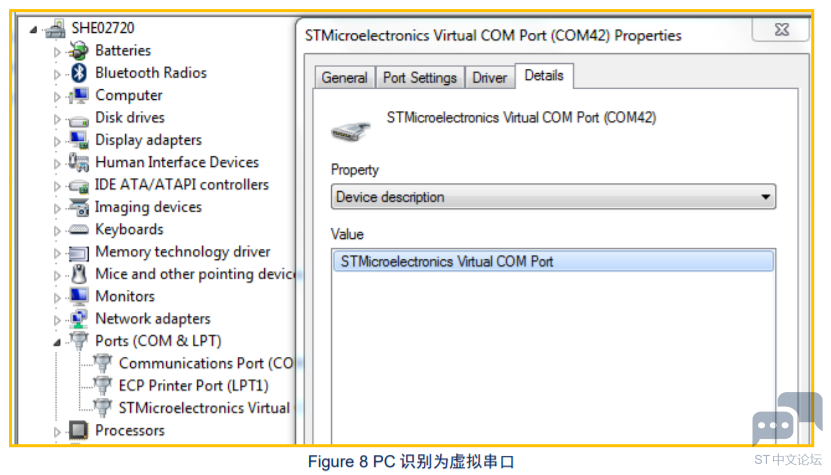This screenshot has height=475, width=831.
Task: Open the Driver tab
Action: click(490, 78)
